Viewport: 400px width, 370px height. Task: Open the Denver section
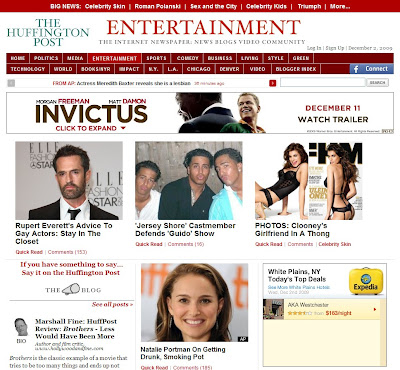pos(230,69)
